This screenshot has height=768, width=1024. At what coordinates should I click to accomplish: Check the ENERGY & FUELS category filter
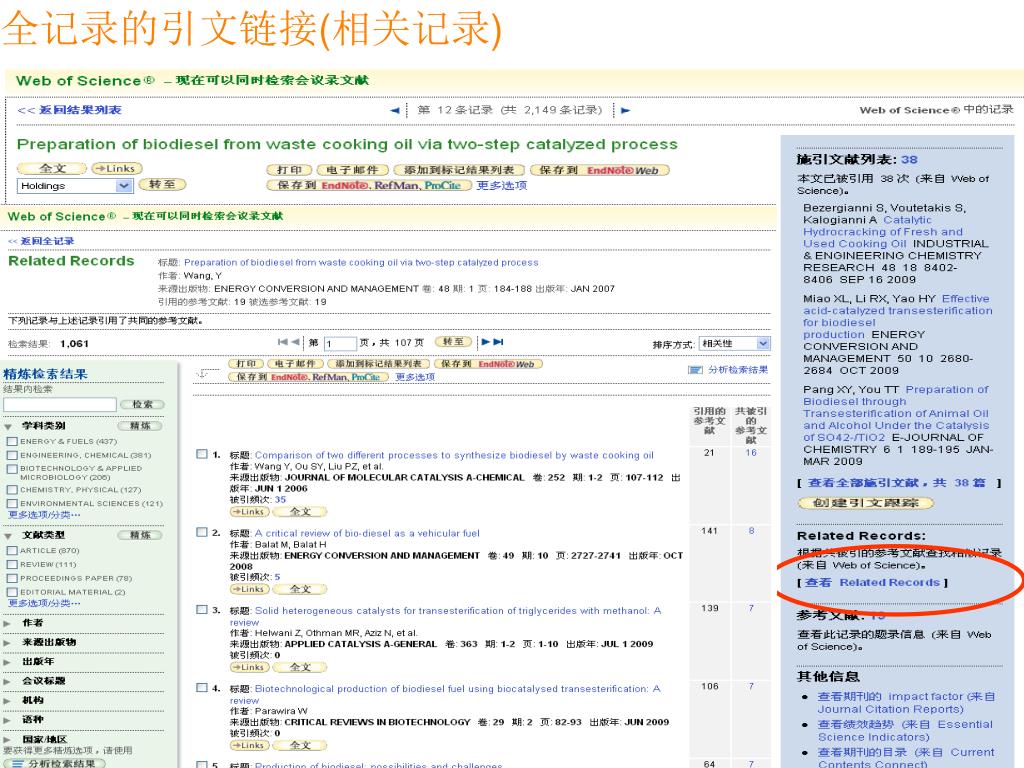12,441
